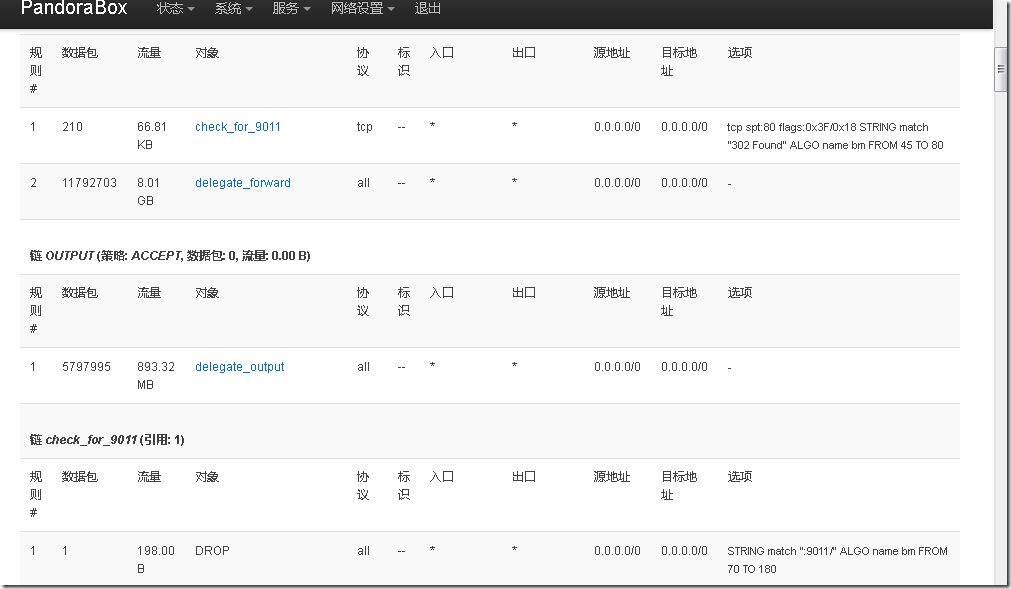1011x589 pixels.
Task: Click 退出 to log out
Action: [x=428, y=9]
